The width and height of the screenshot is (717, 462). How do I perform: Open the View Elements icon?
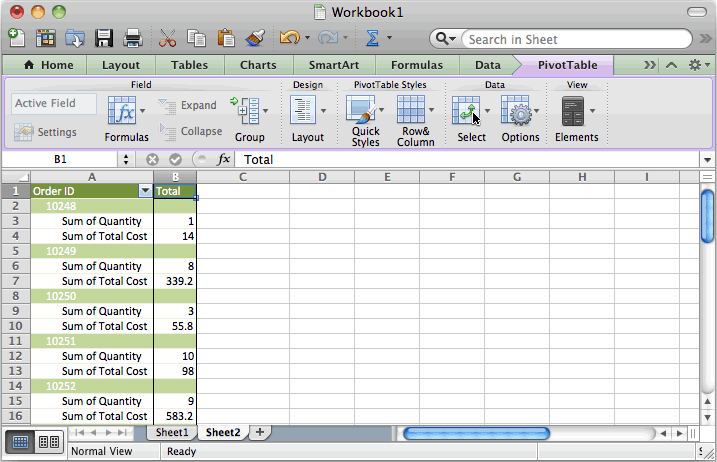573,111
